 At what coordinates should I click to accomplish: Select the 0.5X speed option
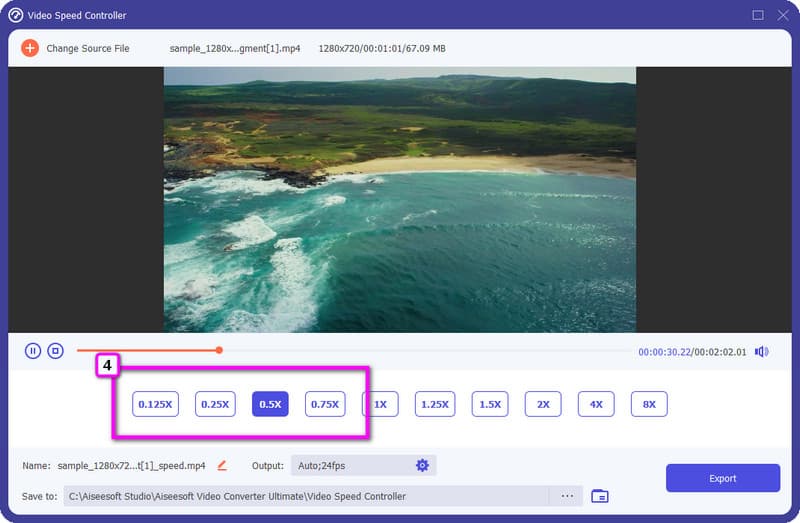[270, 404]
